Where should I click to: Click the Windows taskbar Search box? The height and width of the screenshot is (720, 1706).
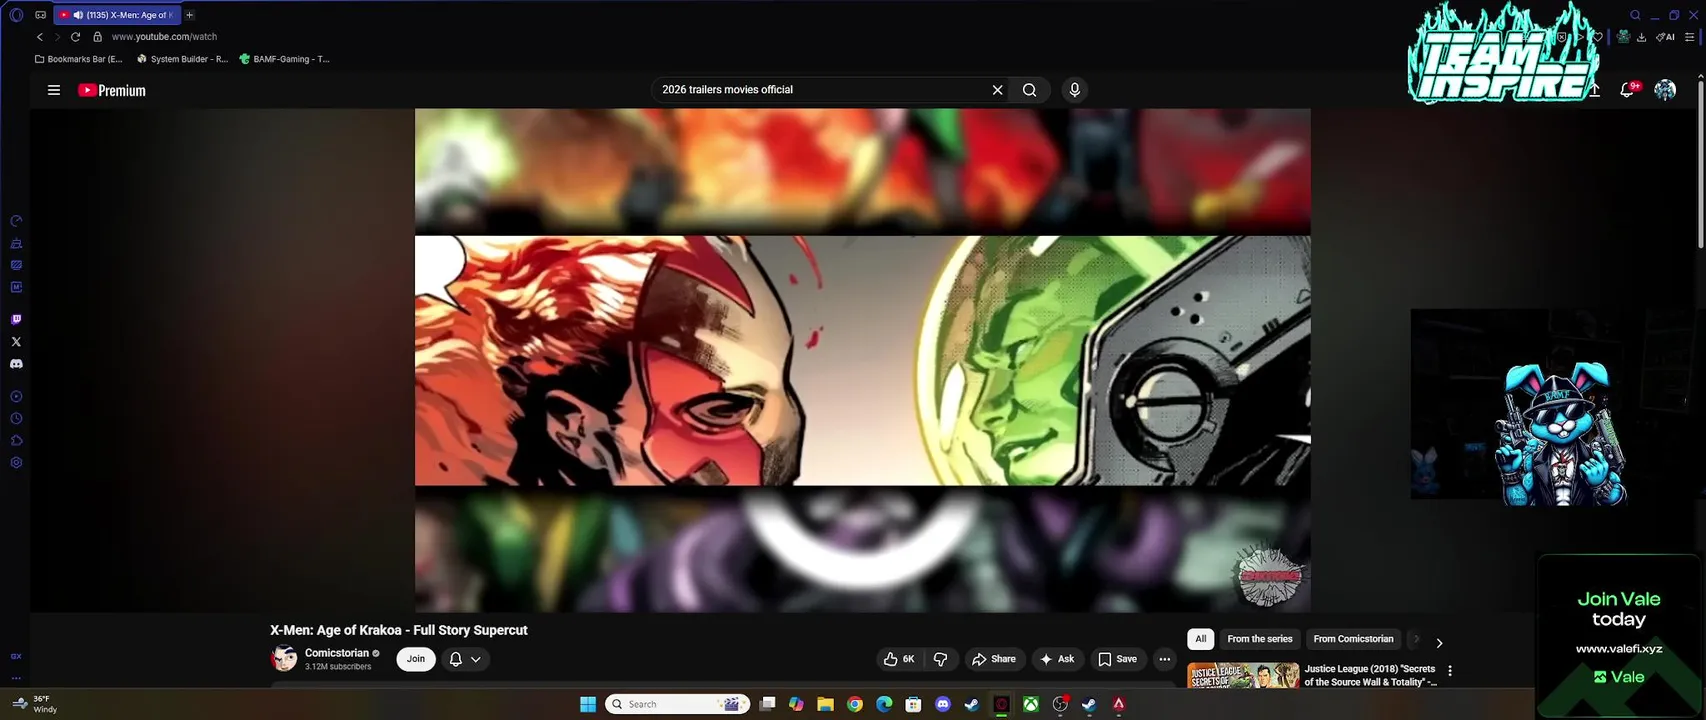tap(678, 704)
